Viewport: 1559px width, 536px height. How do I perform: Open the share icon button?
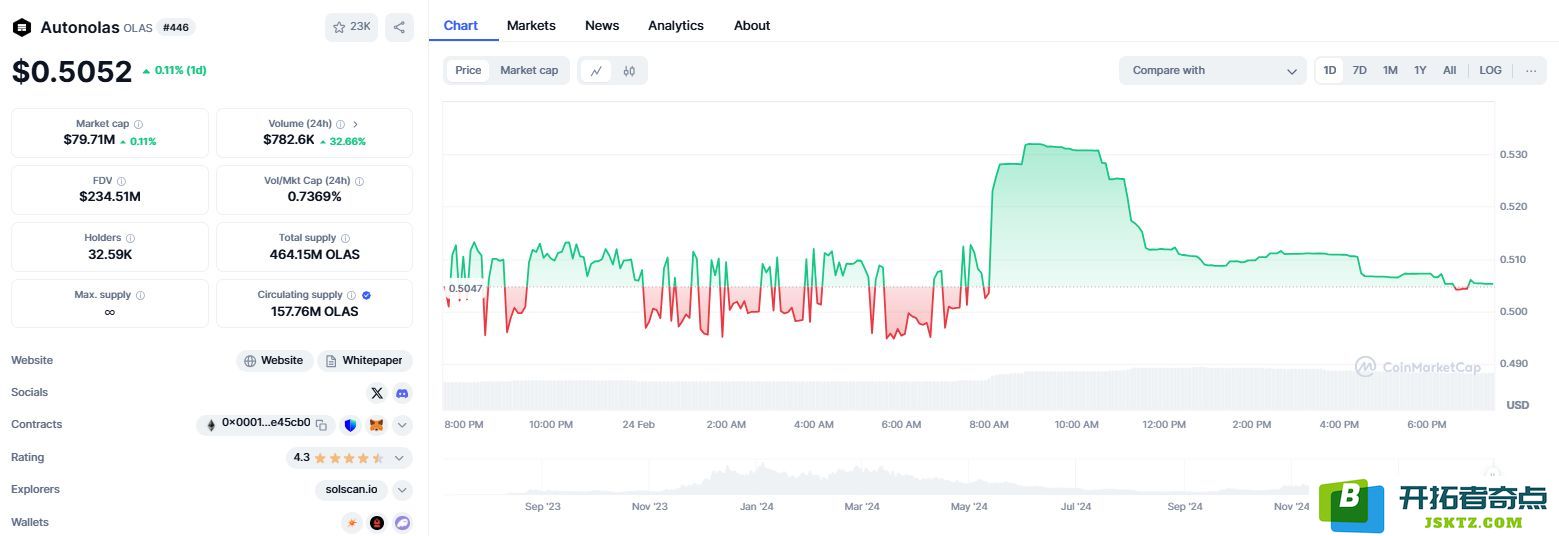[399, 27]
